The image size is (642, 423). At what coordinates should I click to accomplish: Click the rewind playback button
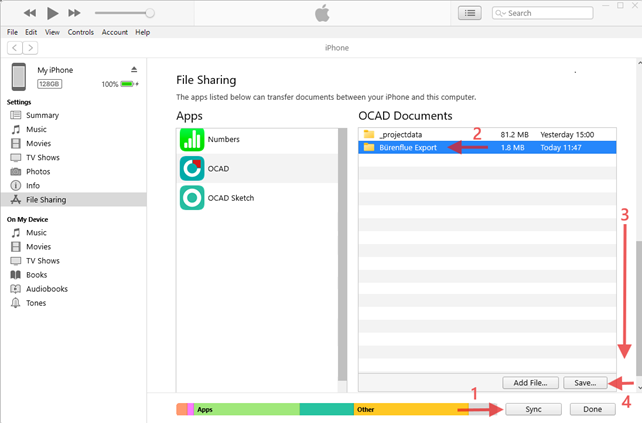click(x=29, y=13)
